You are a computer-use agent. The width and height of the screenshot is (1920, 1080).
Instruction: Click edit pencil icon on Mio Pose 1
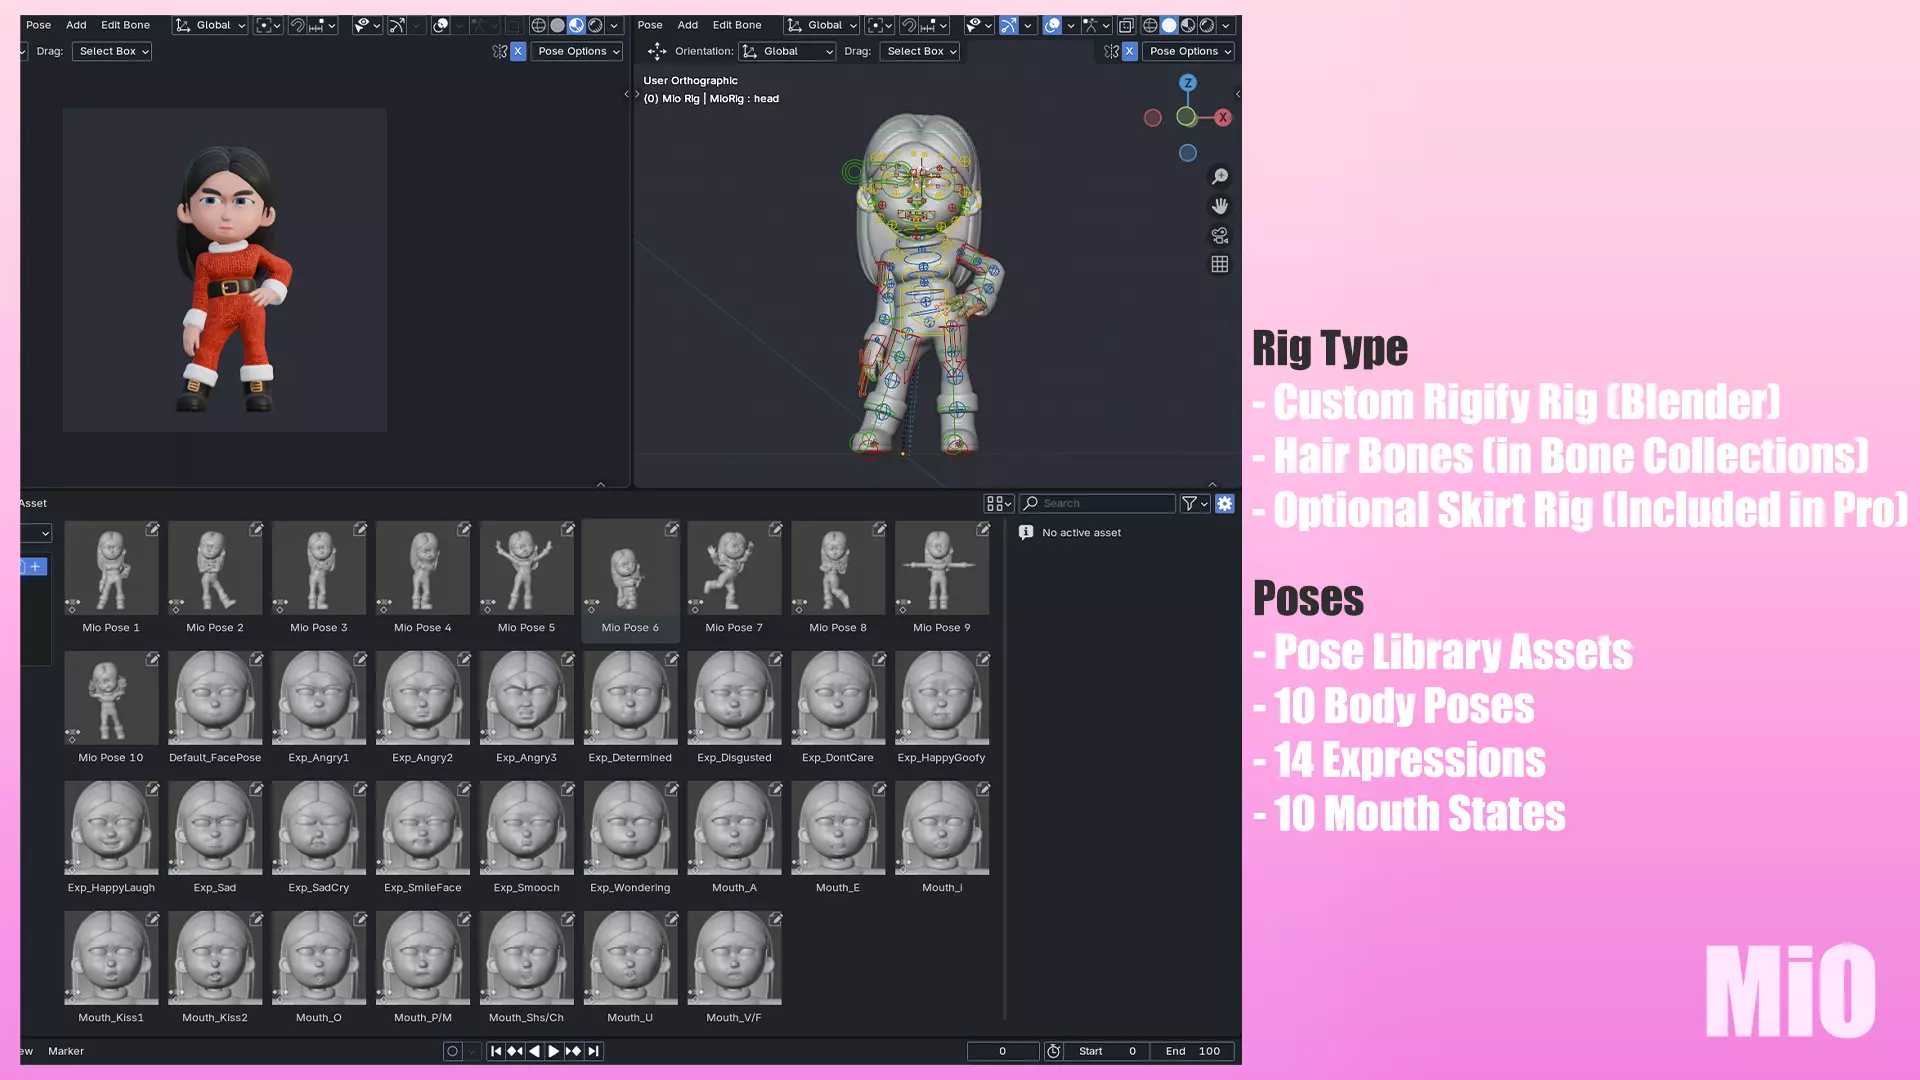152,529
